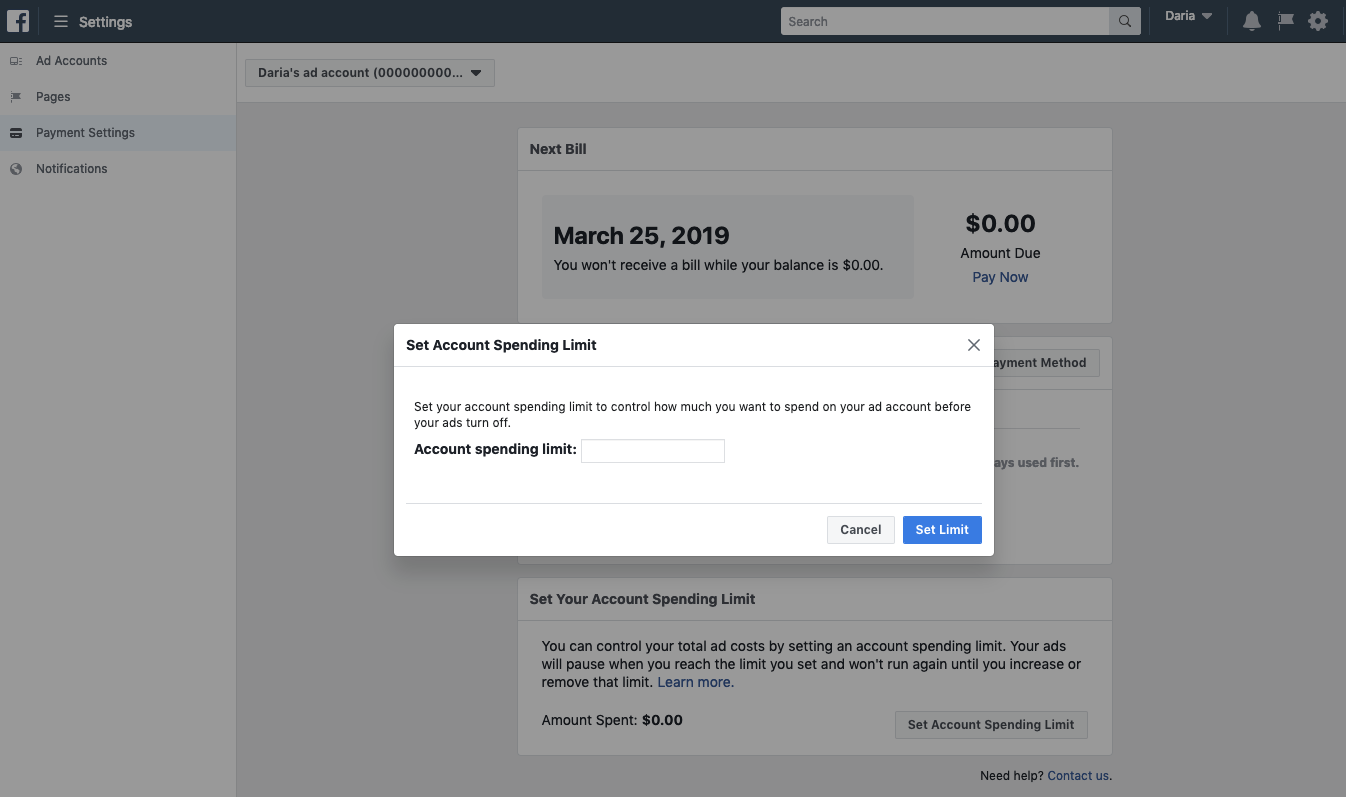
Task: Click the Ad Accounts sidebar icon
Action: click(16, 61)
